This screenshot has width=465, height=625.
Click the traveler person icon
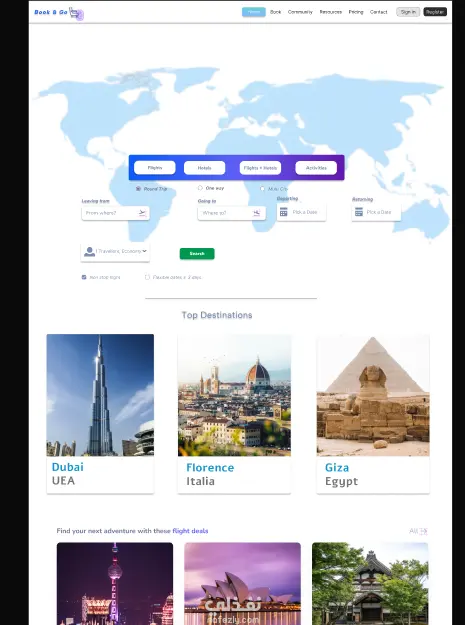89,252
